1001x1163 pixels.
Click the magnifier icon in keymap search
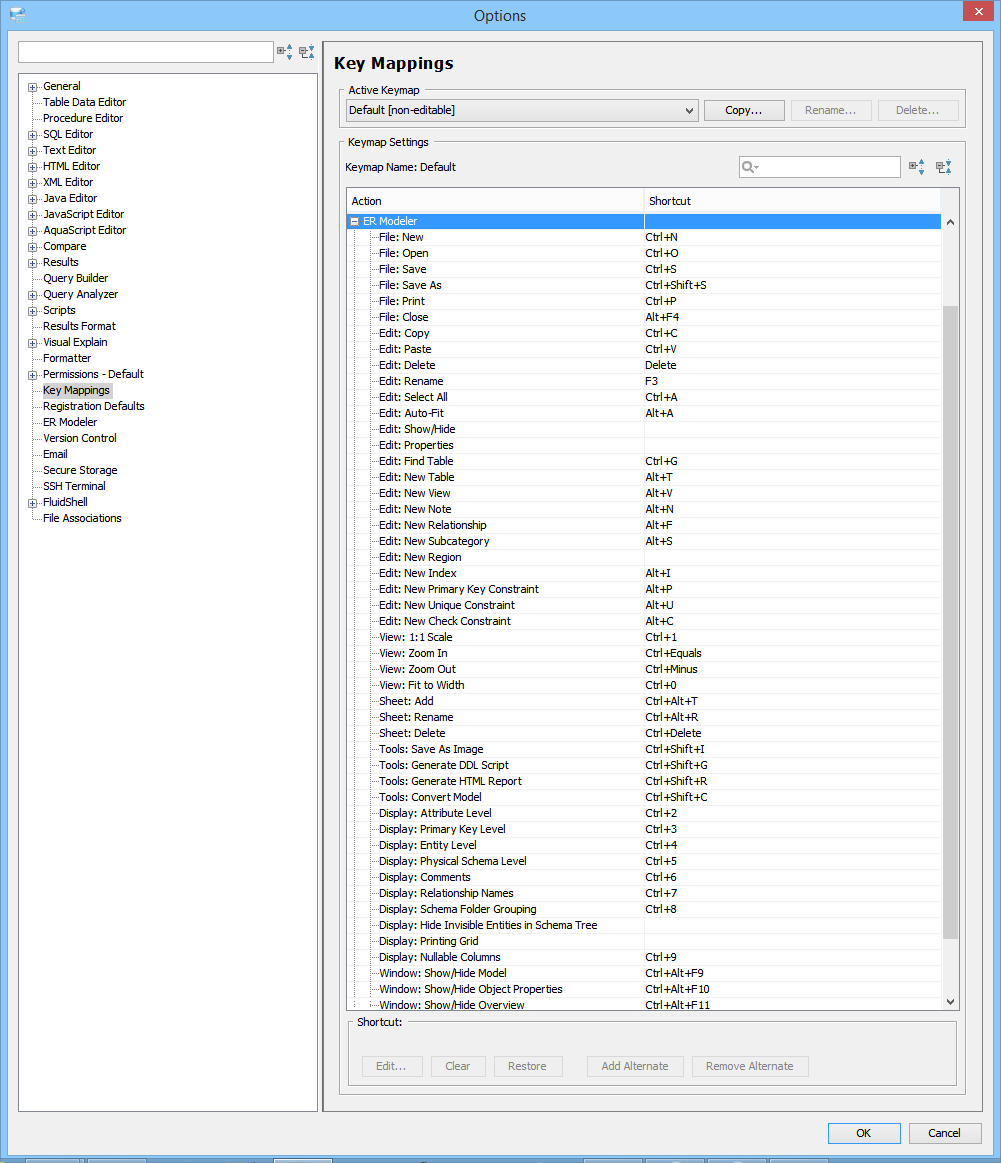click(x=750, y=167)
